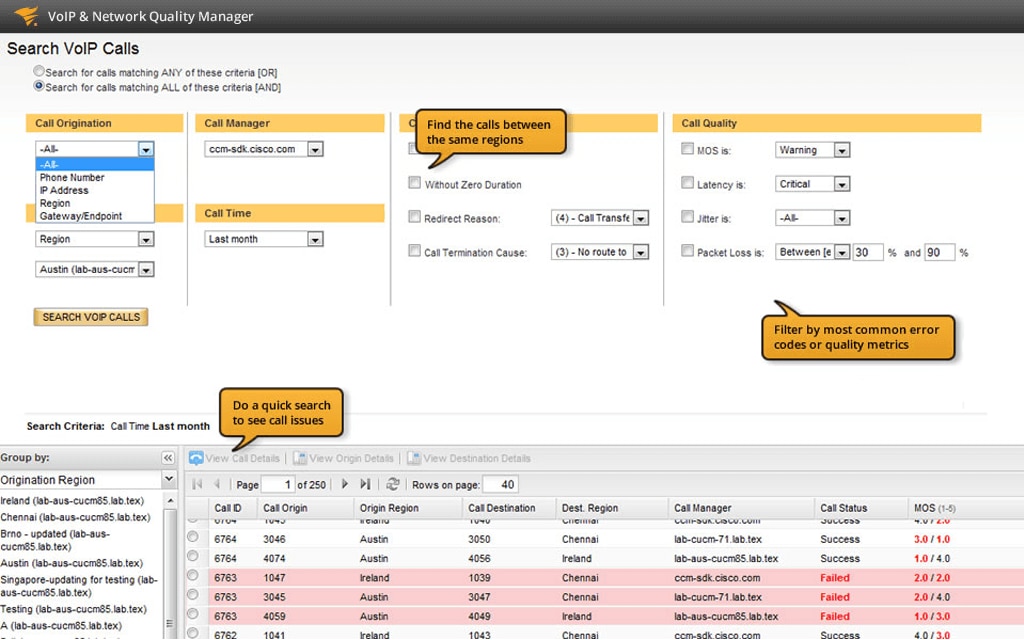Refresh the call results list

[391, 484]
